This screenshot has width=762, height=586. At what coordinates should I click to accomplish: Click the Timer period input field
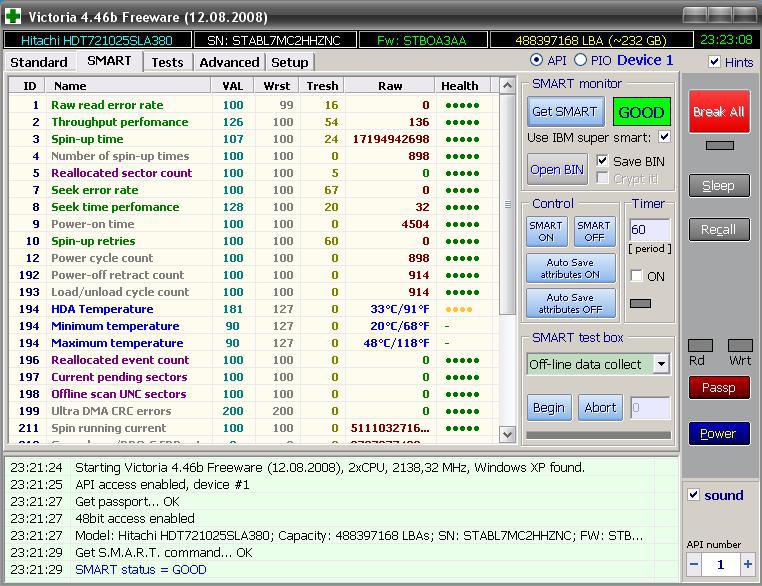[x=649, y=230]
